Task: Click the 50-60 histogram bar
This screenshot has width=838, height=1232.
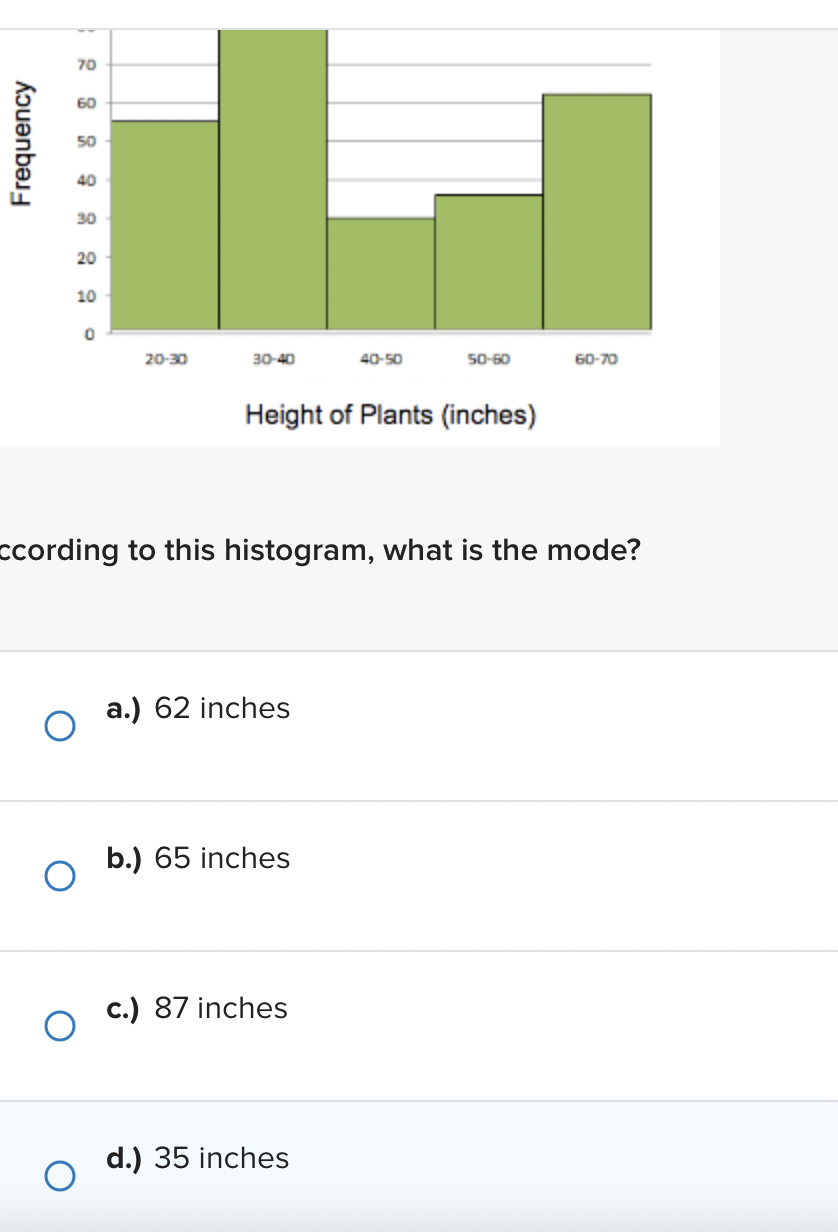Action: click(x=487, y=260)
